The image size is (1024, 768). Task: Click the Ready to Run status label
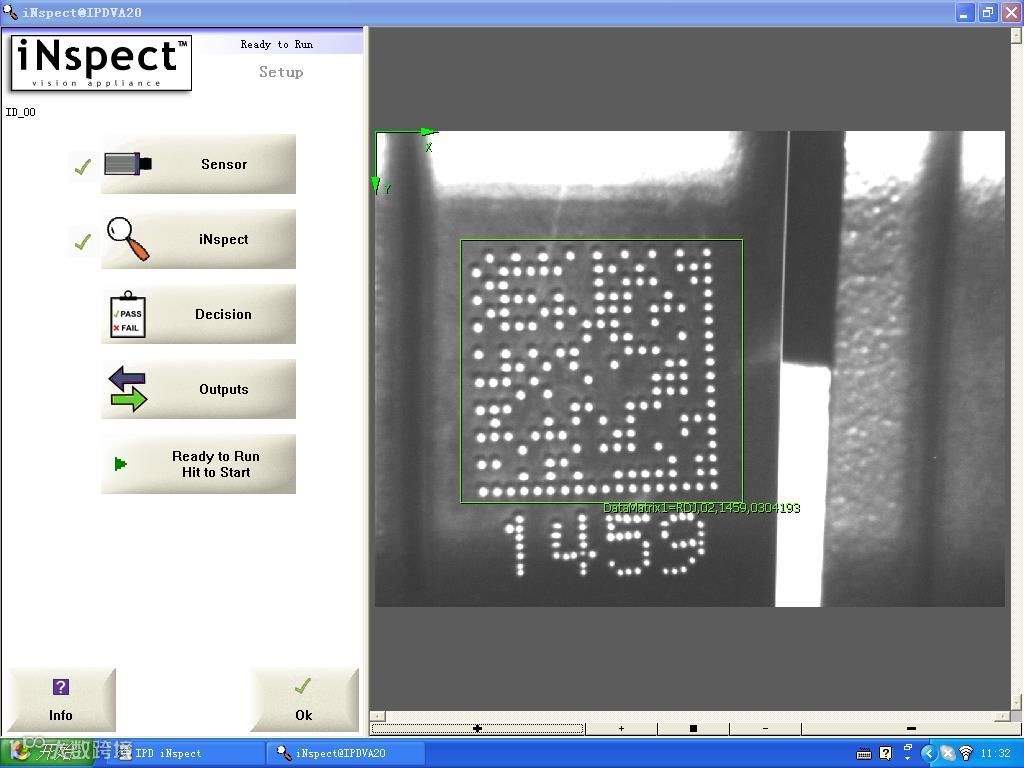[276, 44]
